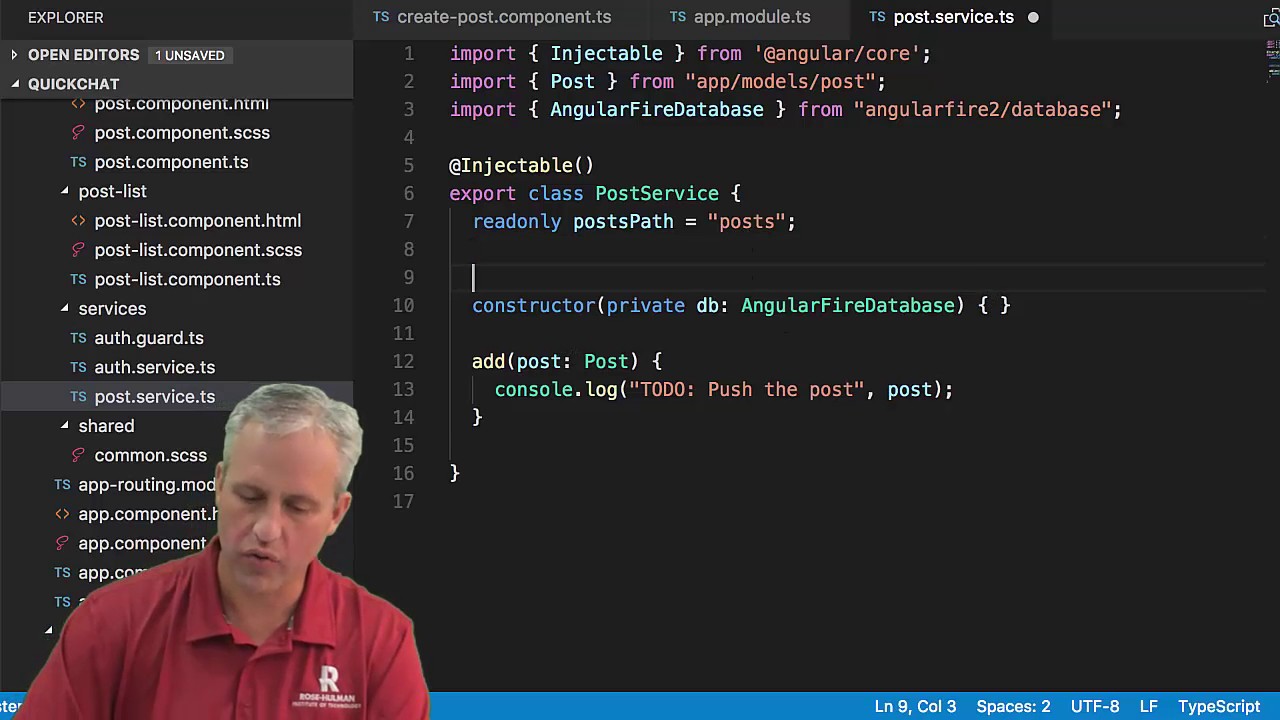This screenshot has height=720, width=1280.
Task: Change line ending via LF status
Action: (1148, 706)
